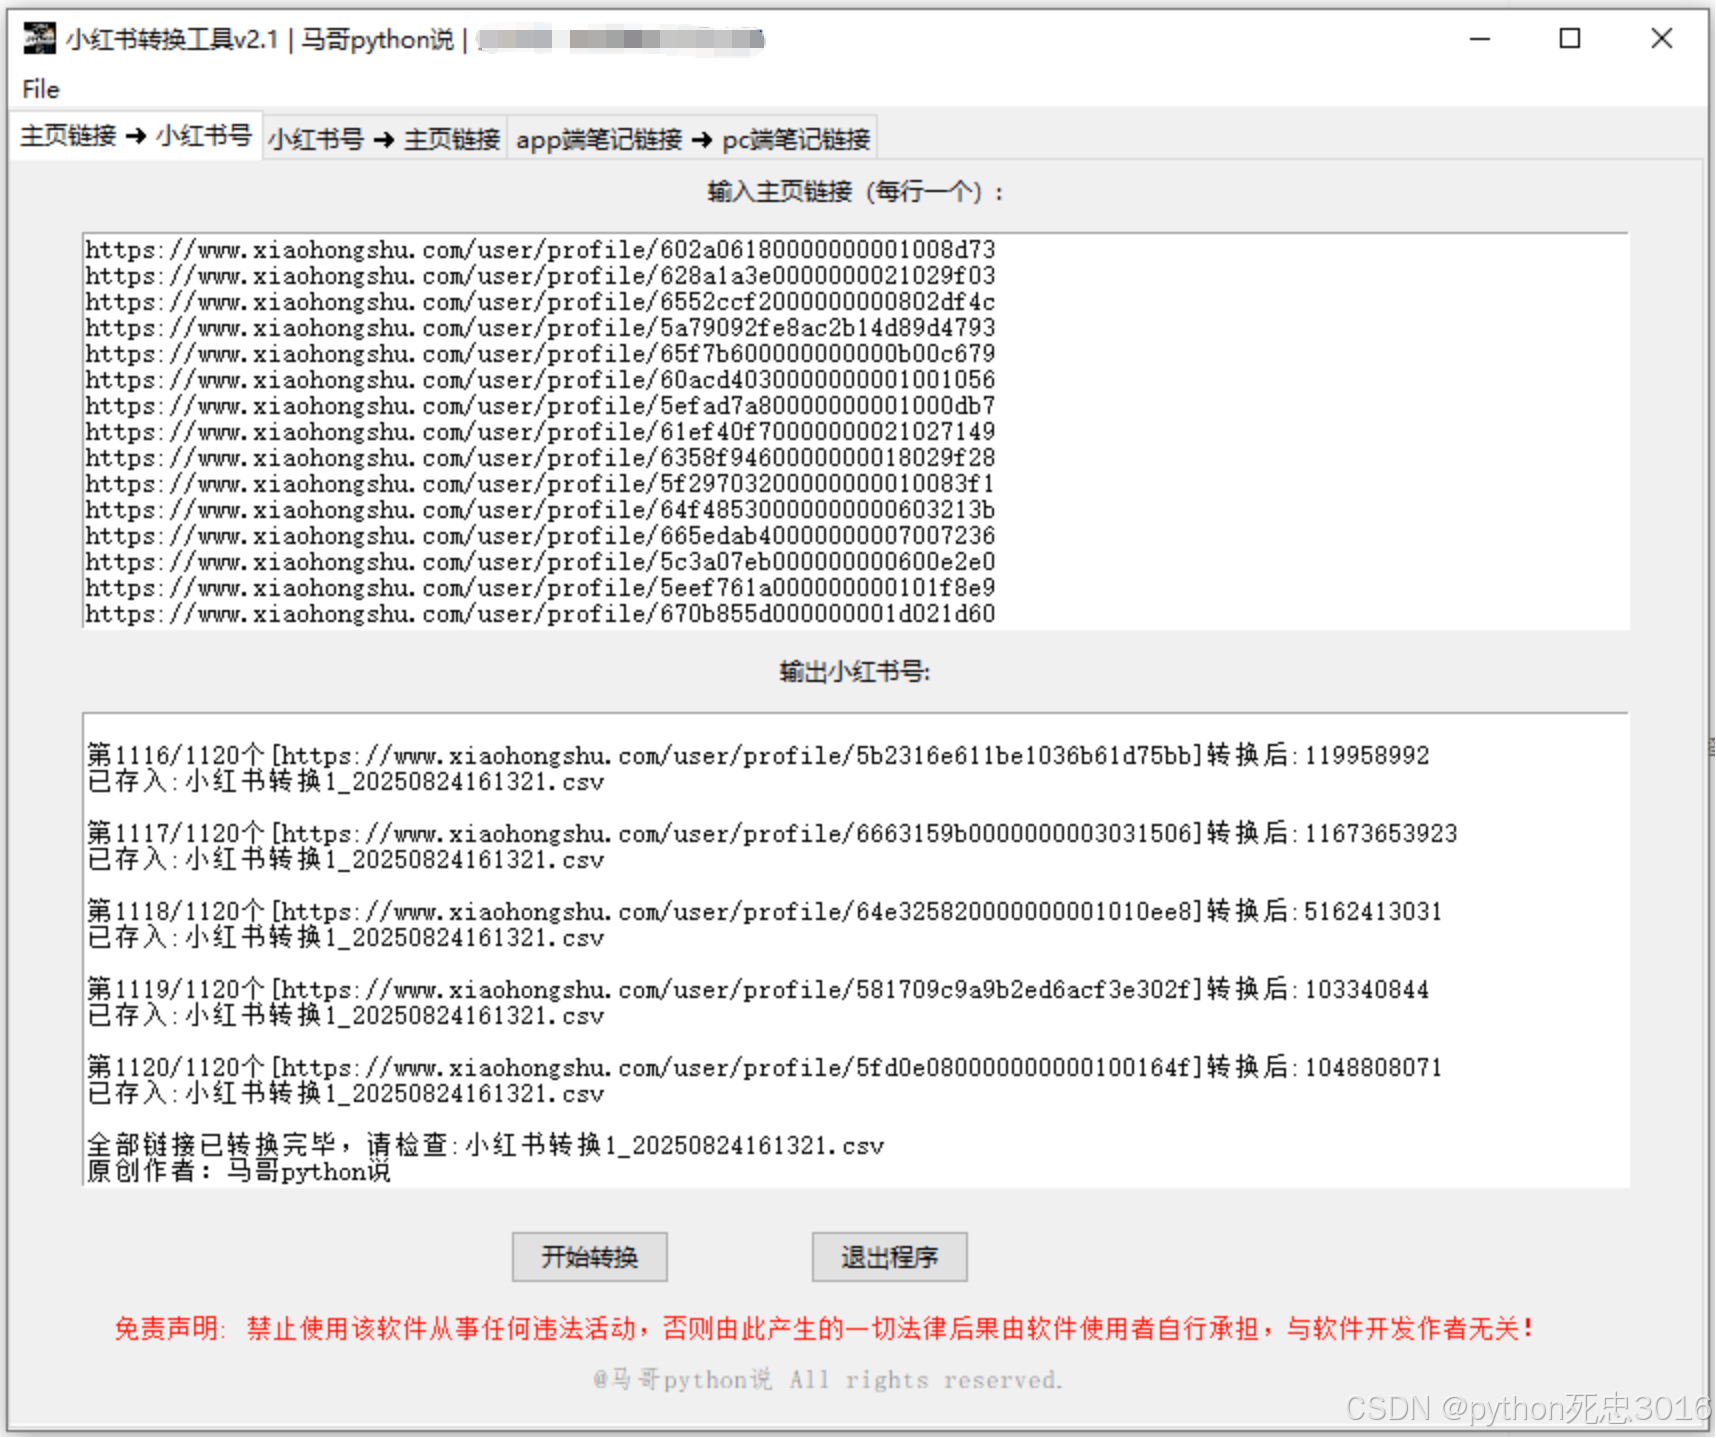Viewport: 1716px width, 1438px height.
Task: Click converted value 5162413031
Action: pos(1373,911)
